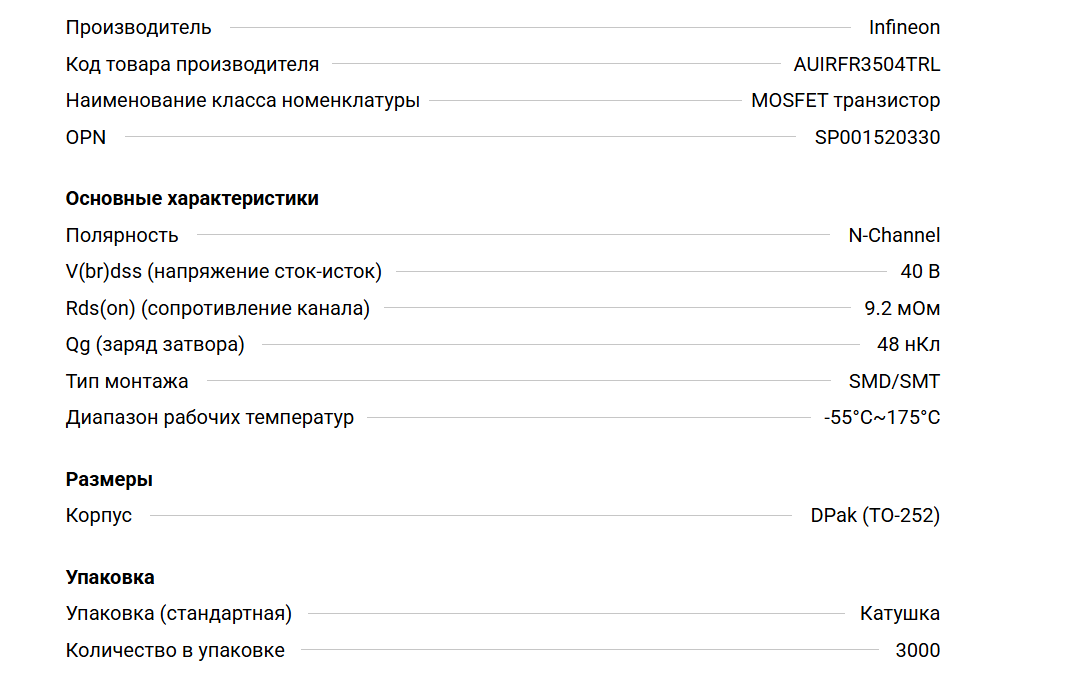
Task: Click the Qg заряд затвора label
Action: 155,345
